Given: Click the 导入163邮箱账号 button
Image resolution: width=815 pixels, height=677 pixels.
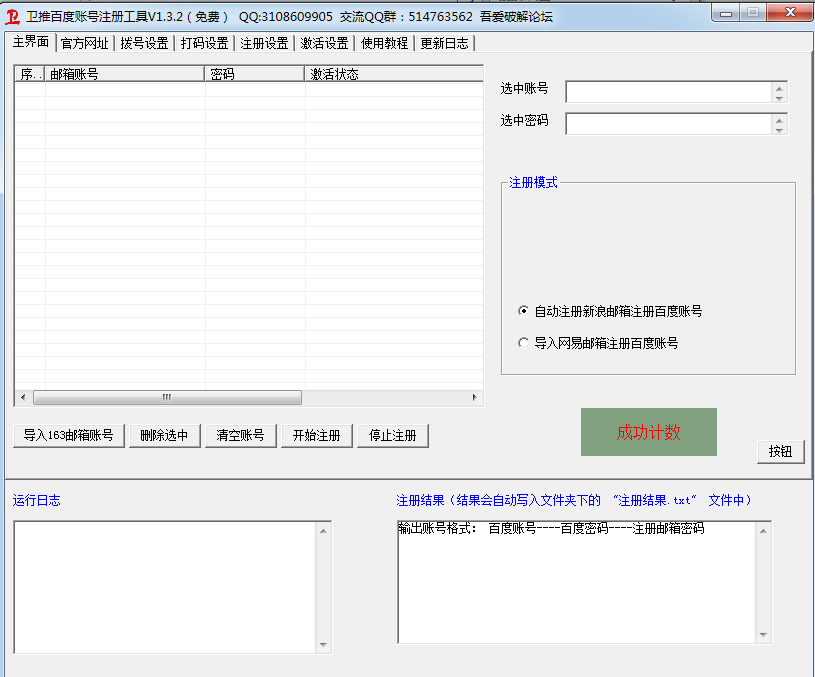Looking at the screenshot, I should point(69,435).
